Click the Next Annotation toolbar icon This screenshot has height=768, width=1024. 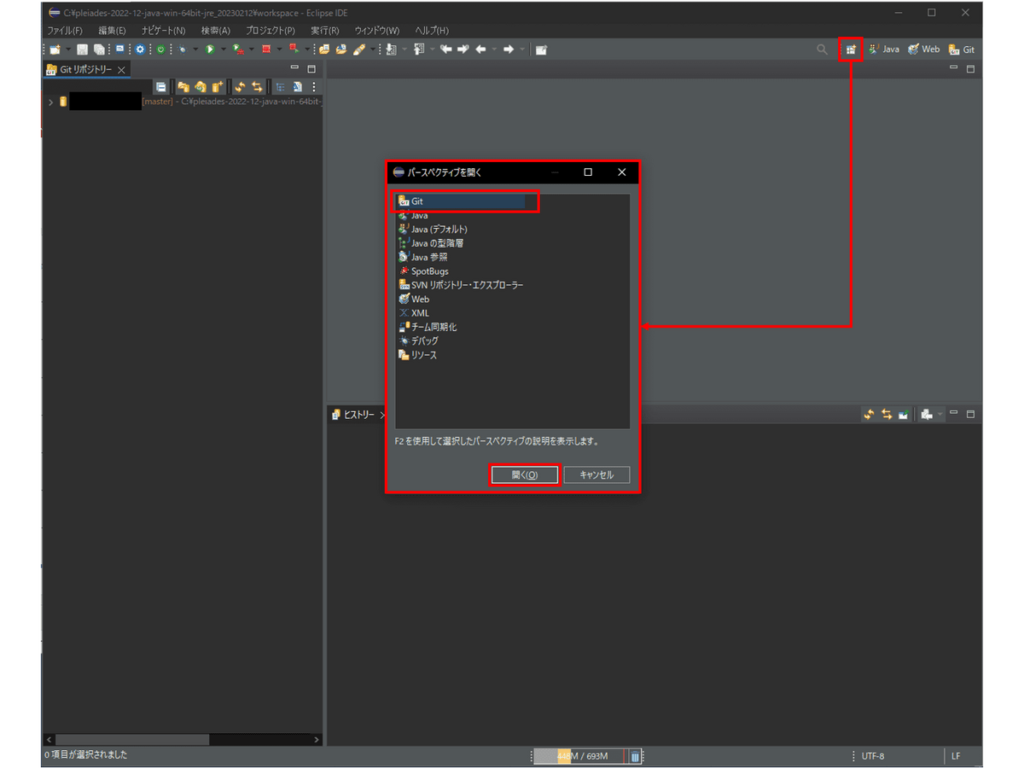391,50
